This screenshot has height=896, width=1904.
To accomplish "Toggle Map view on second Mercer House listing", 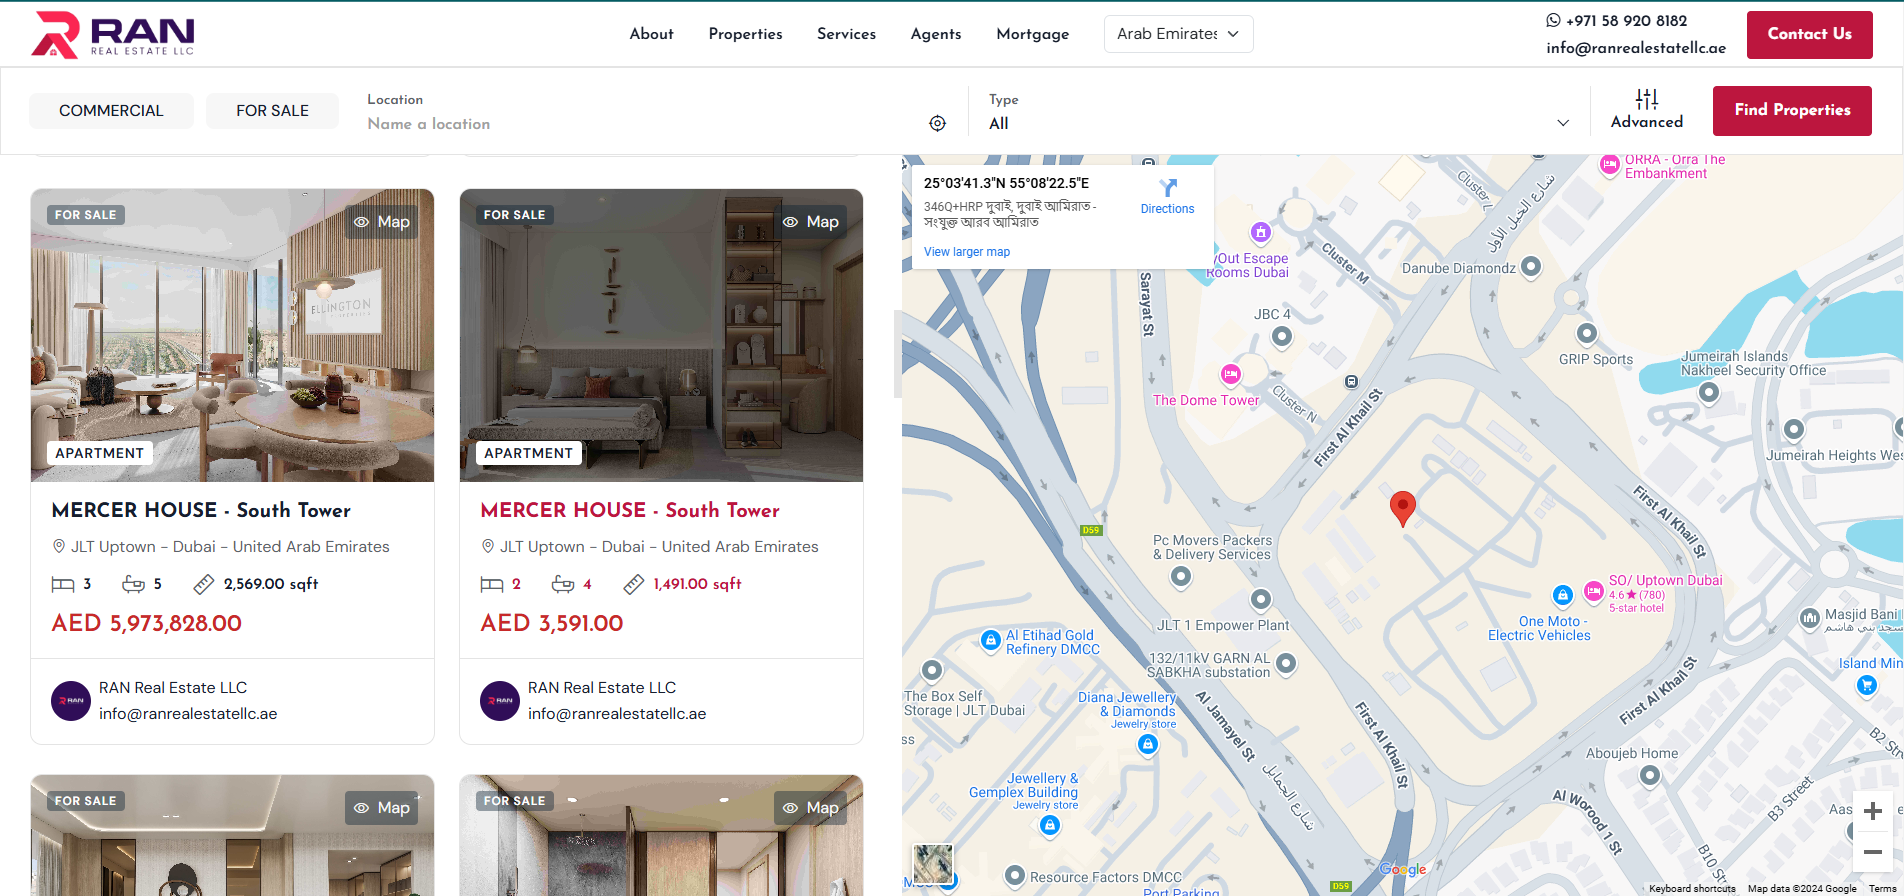I will pos(811,222).
